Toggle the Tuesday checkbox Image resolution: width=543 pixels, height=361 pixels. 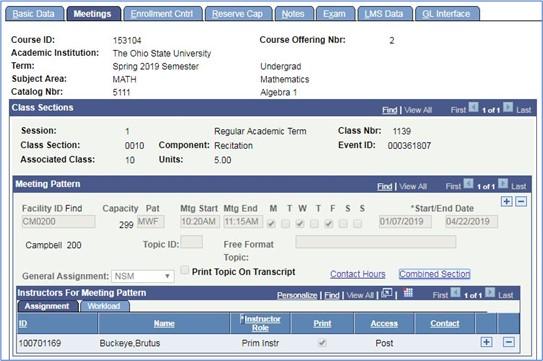286,224
